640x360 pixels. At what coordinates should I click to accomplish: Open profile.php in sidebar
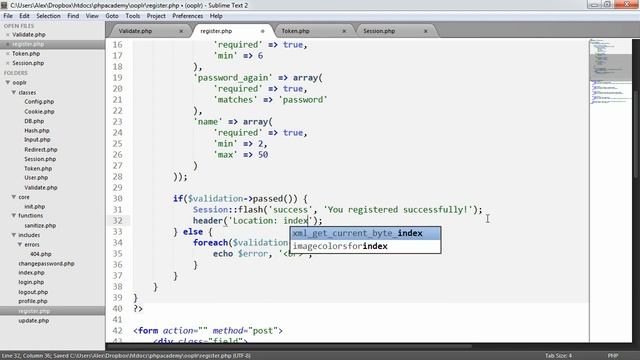[33, 301]
